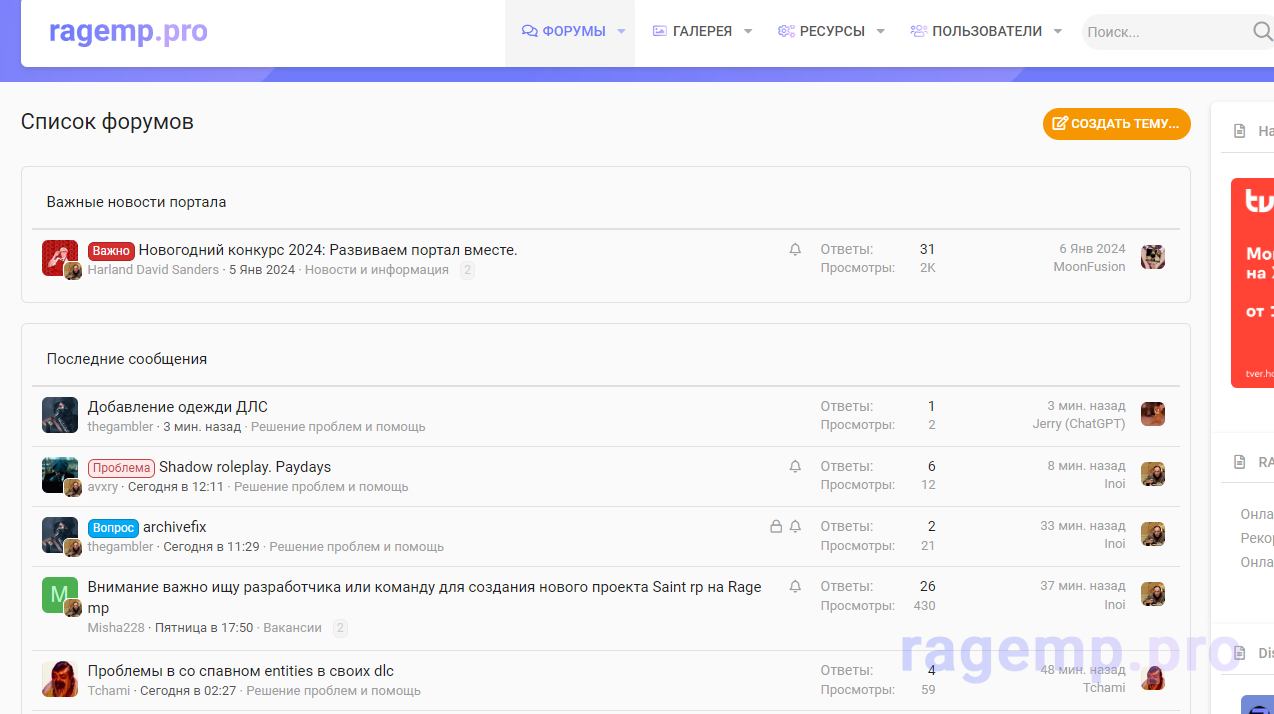
Task: Click bell icon on Saint rp developer thread
Action: (795, 587)
